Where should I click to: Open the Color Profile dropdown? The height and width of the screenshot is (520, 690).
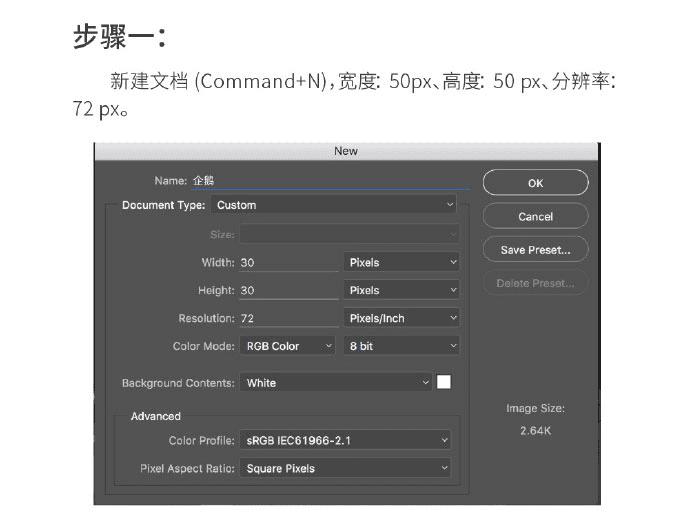tap(345, 440)
